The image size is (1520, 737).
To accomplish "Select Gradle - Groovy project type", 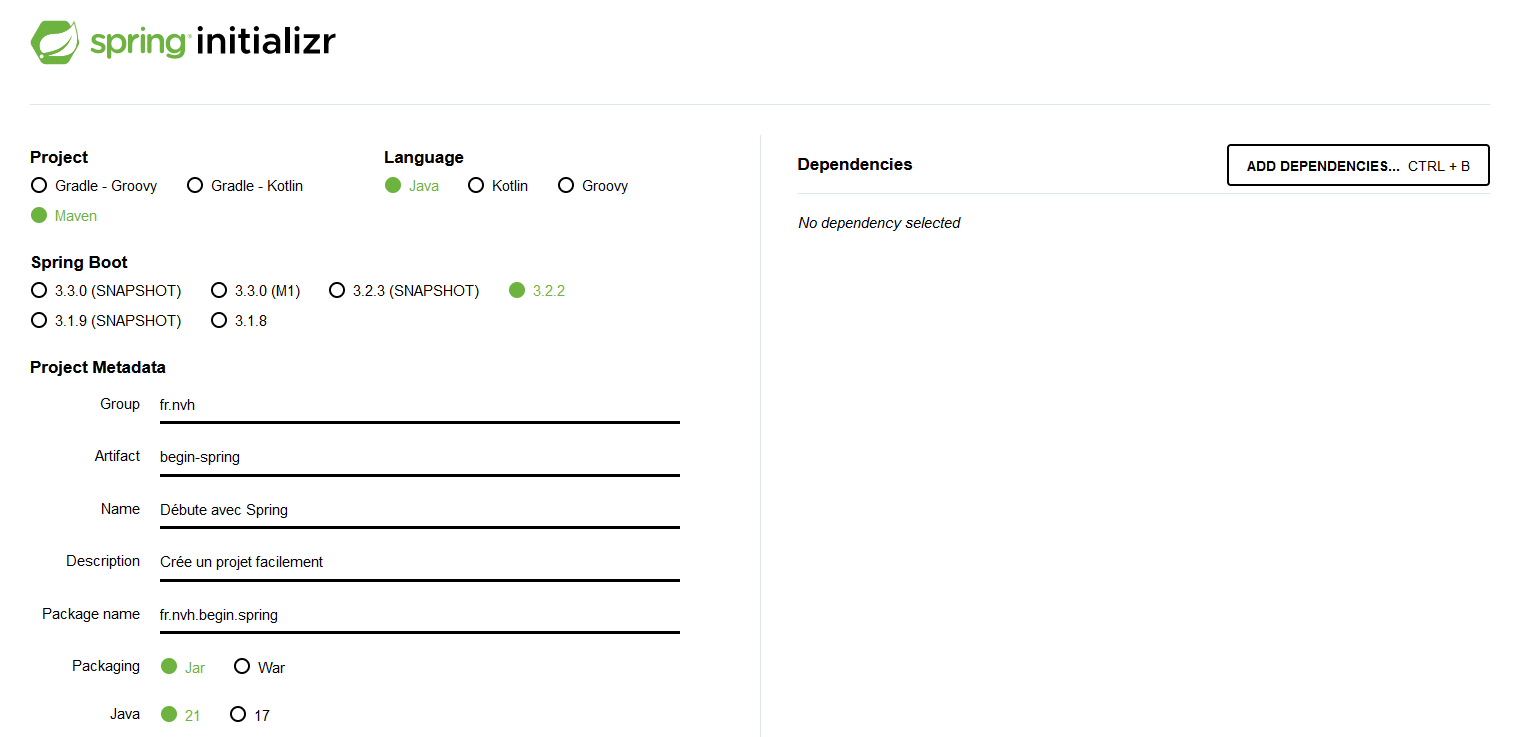I will (x=94, y=186).
